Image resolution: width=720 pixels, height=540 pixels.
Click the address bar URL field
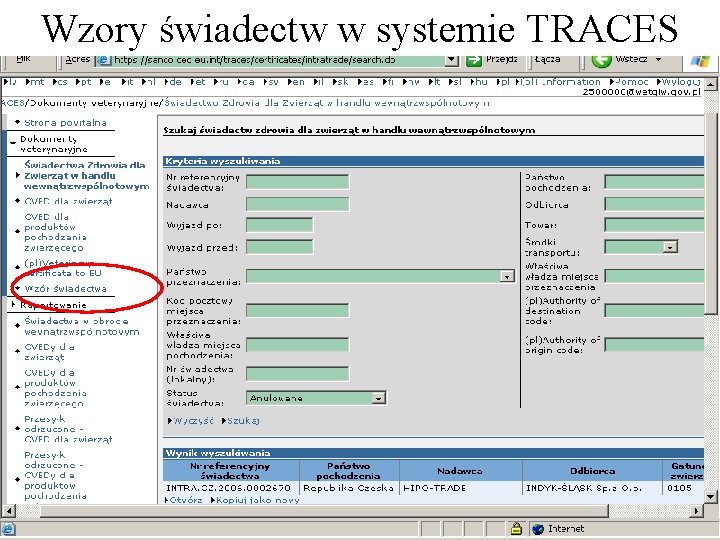tap(278, 60)
